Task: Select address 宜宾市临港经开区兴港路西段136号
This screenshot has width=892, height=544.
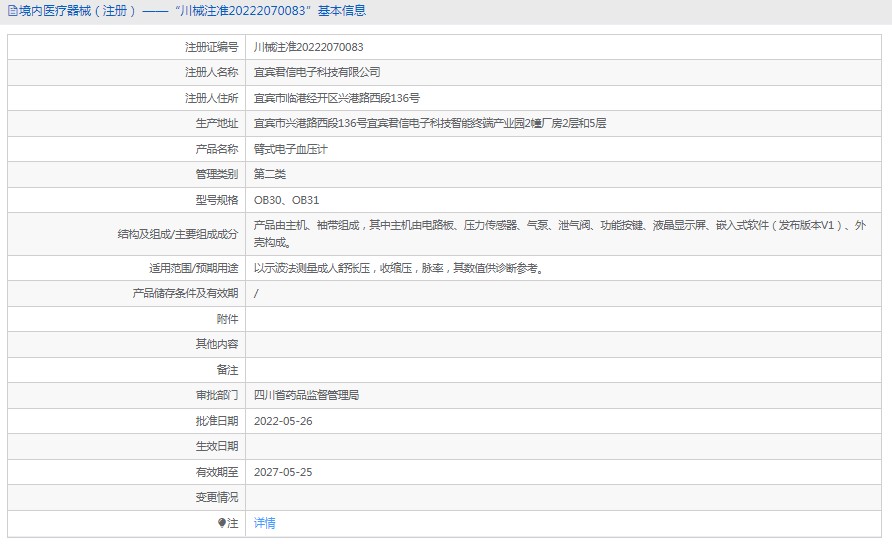Action: pyautogui.click(x=337, y=98)
